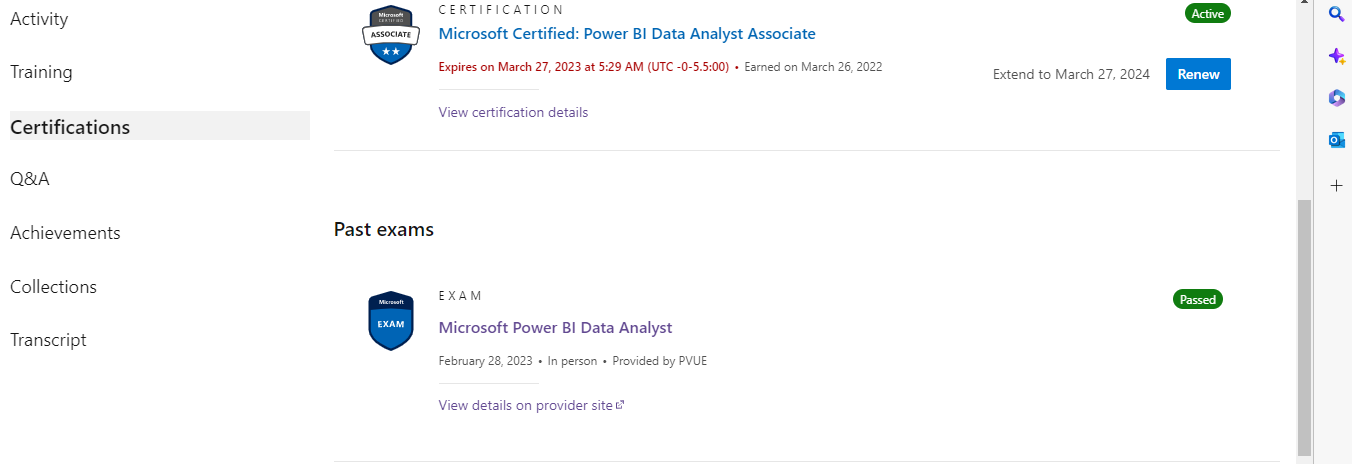This screenshot has width=1352, height=464.
Task: Open Achievements in the sidebar
Action: click(65, 233)
